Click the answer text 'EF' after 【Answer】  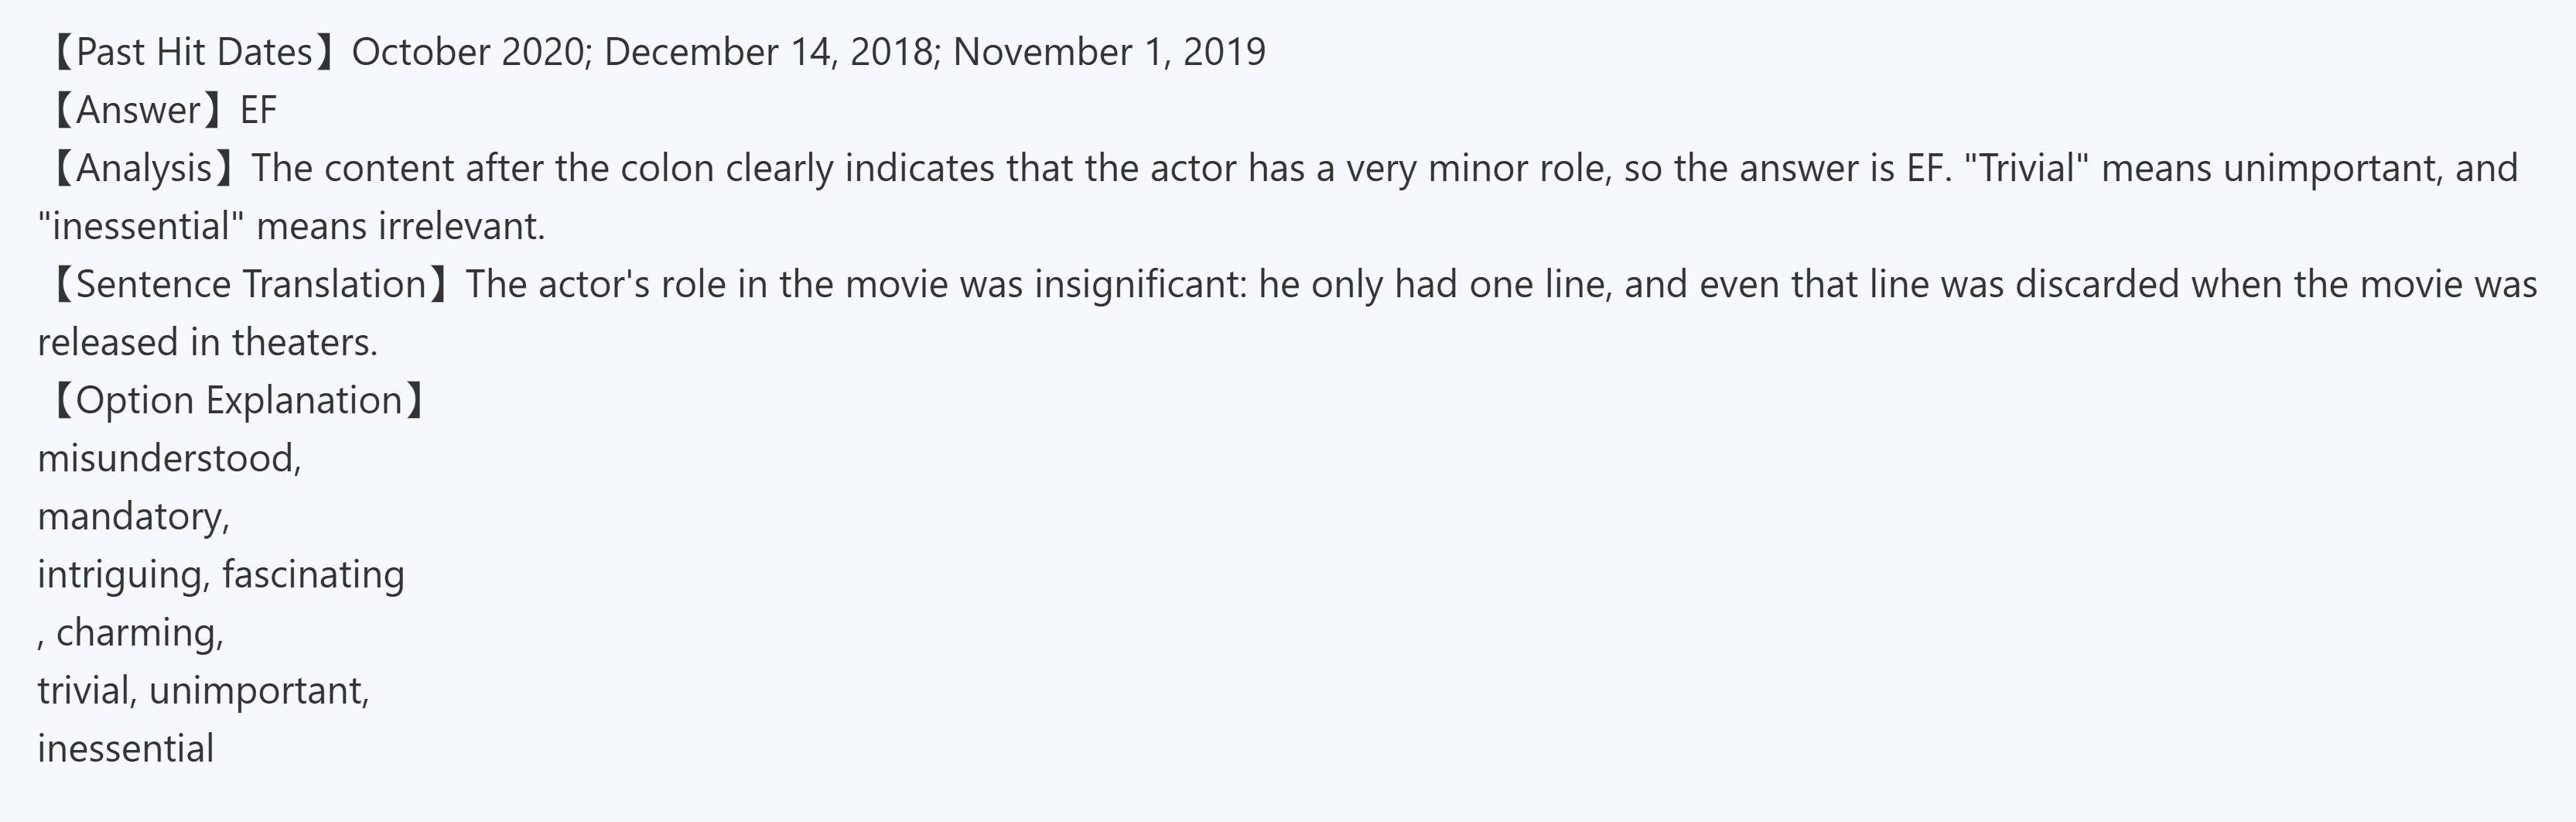coord(258,110)
